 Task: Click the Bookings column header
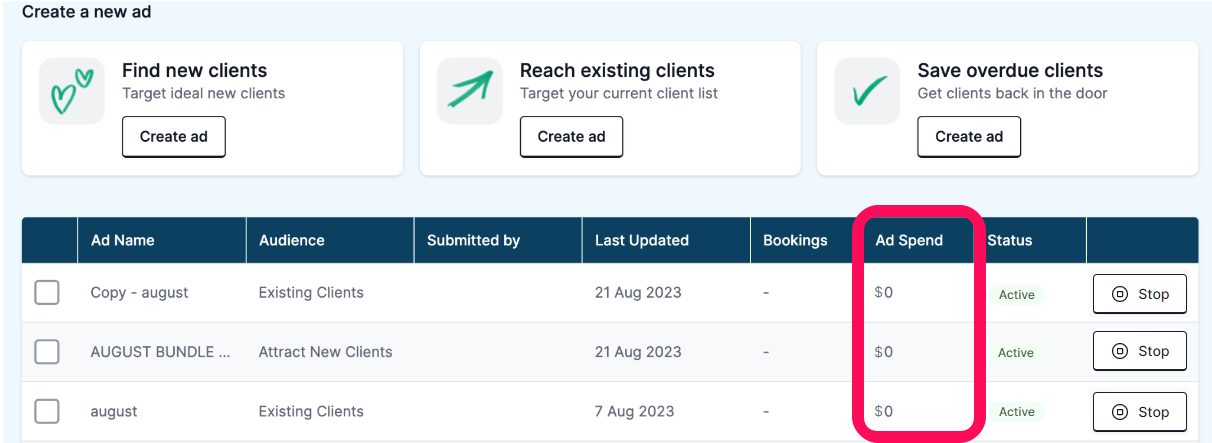pos(795,240)
